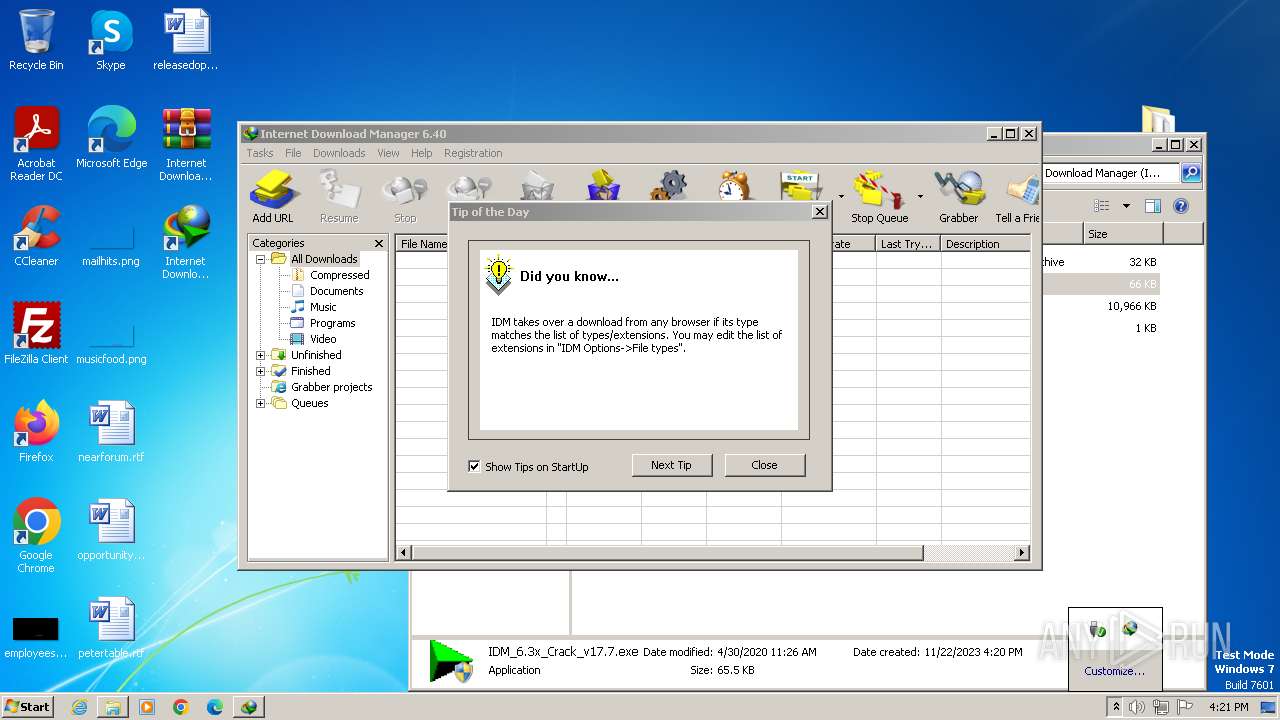Open the Explorer view options dropdown arrow

tap(1126, 206)
